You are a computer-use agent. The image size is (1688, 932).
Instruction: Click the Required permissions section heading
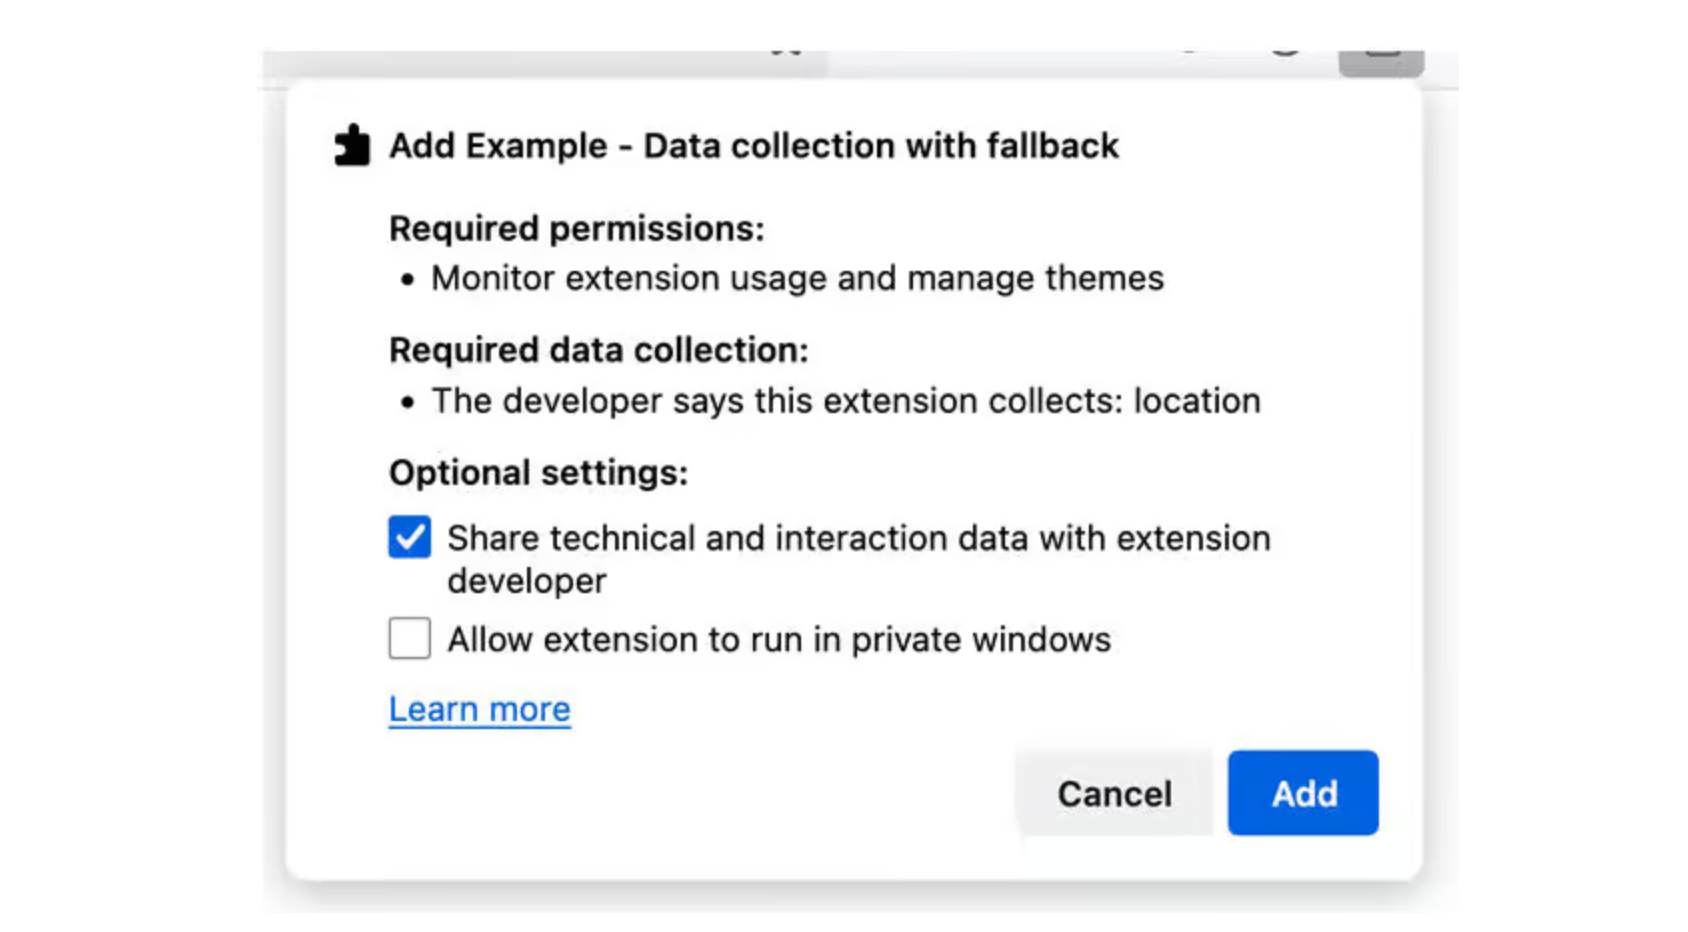click(576, 228)
